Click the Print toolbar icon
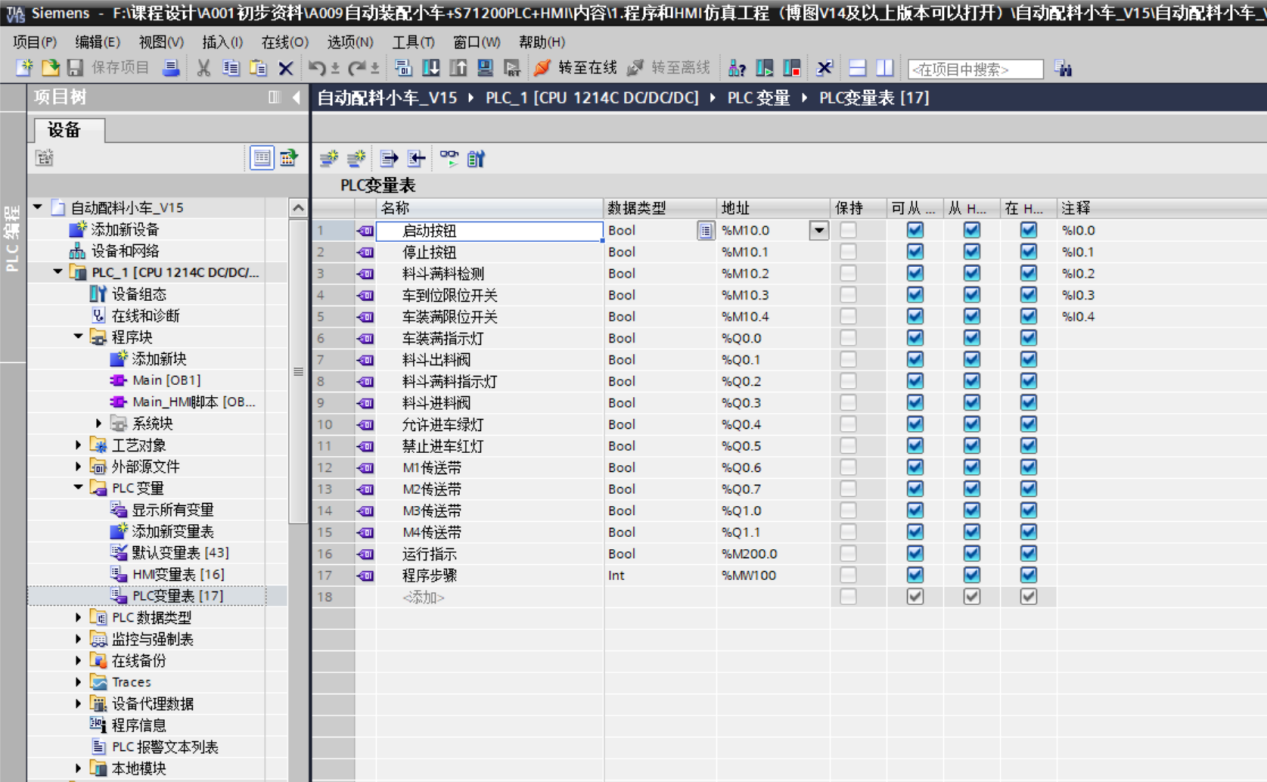 pos(172,68)
